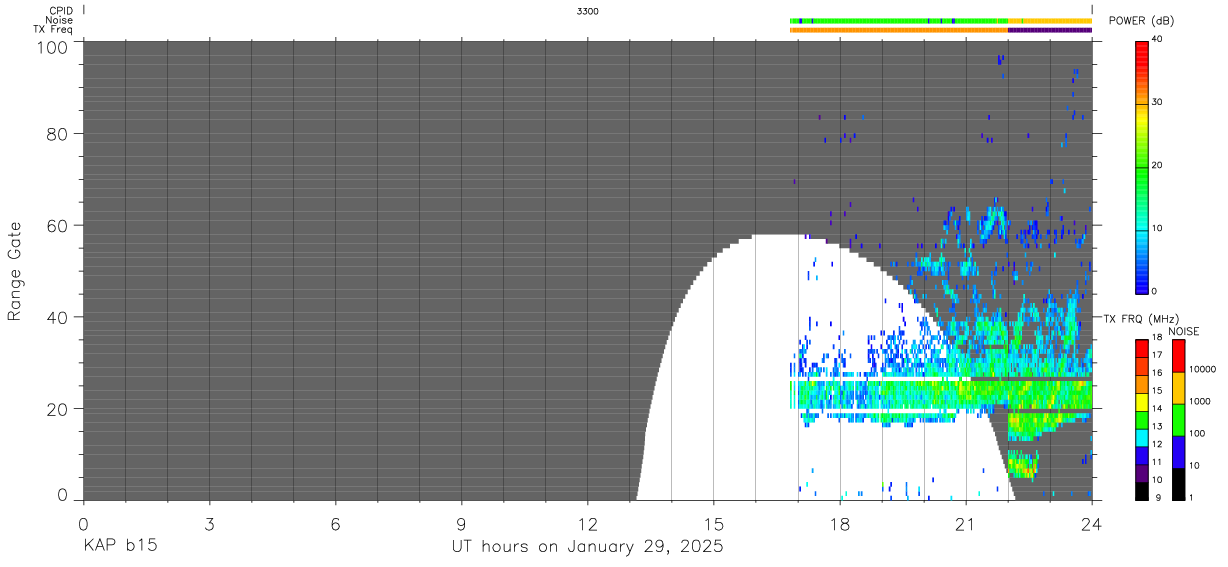The image size is (1228, 567).
Task: Click the 40 tick on the Range Gate axis
Action: 59,317
